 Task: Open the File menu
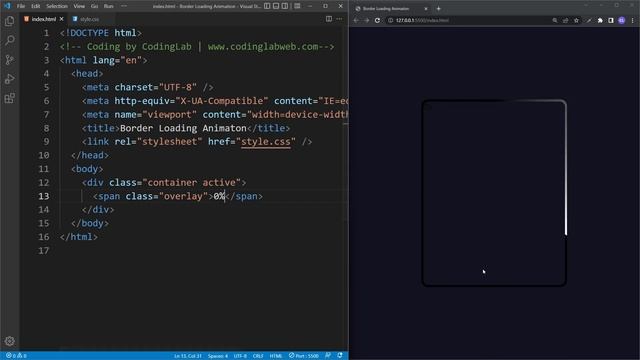pos(21,6)
